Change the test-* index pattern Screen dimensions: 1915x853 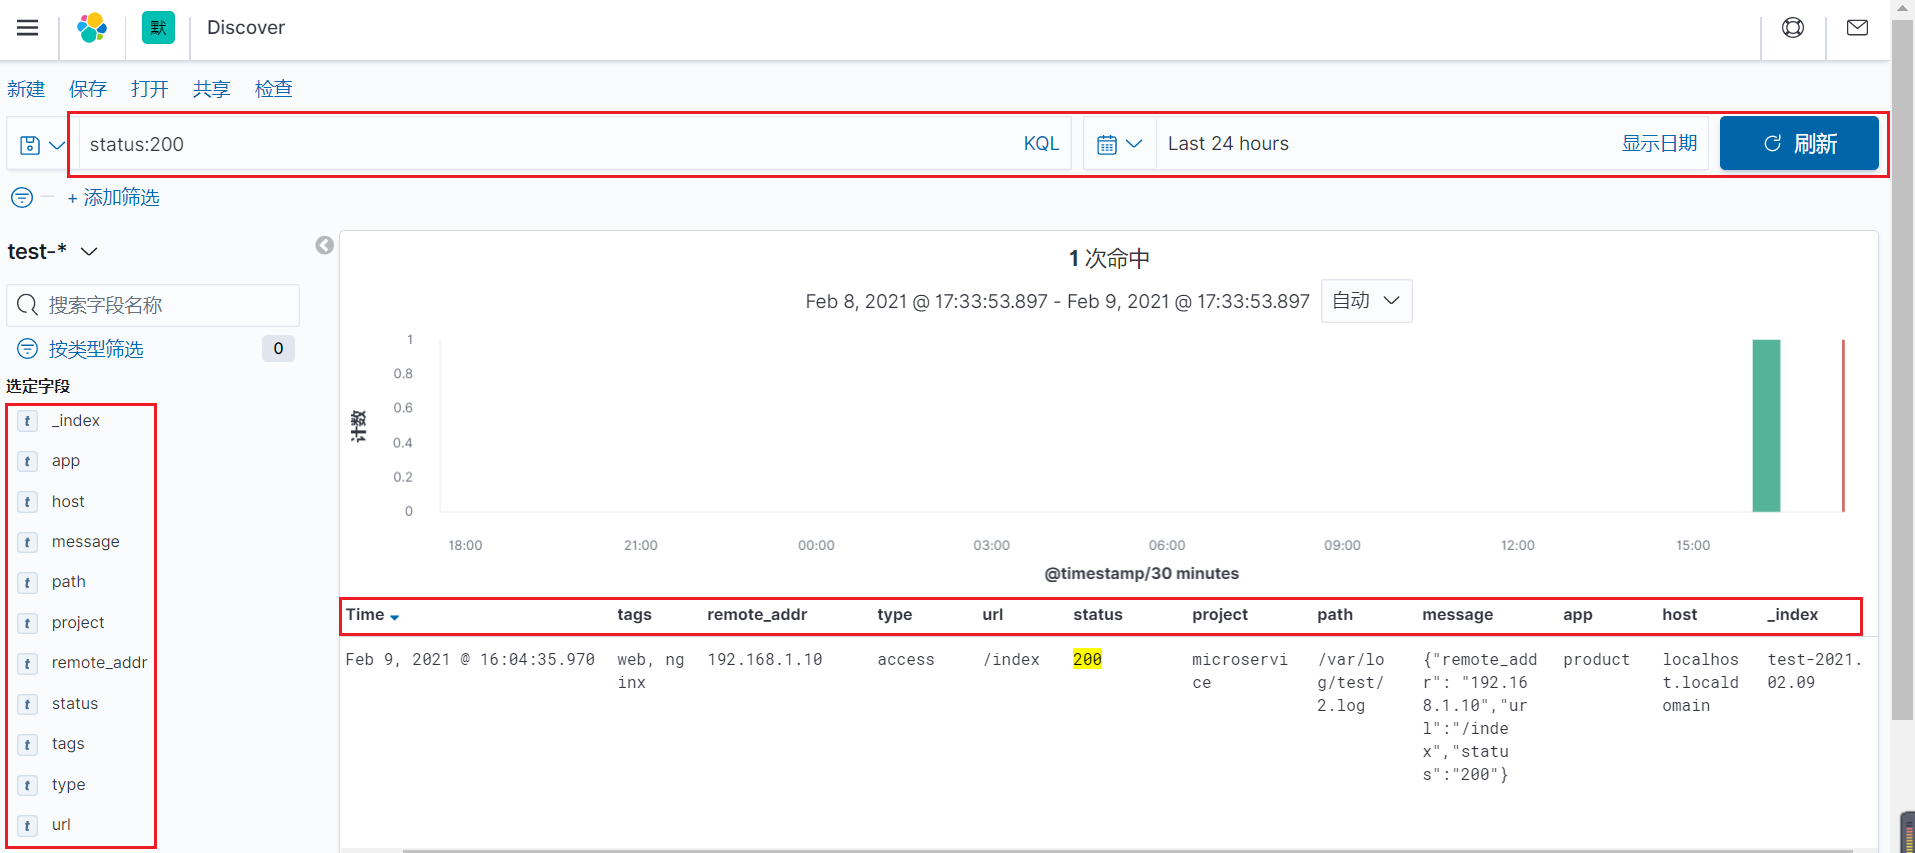[x=52, y=252]
